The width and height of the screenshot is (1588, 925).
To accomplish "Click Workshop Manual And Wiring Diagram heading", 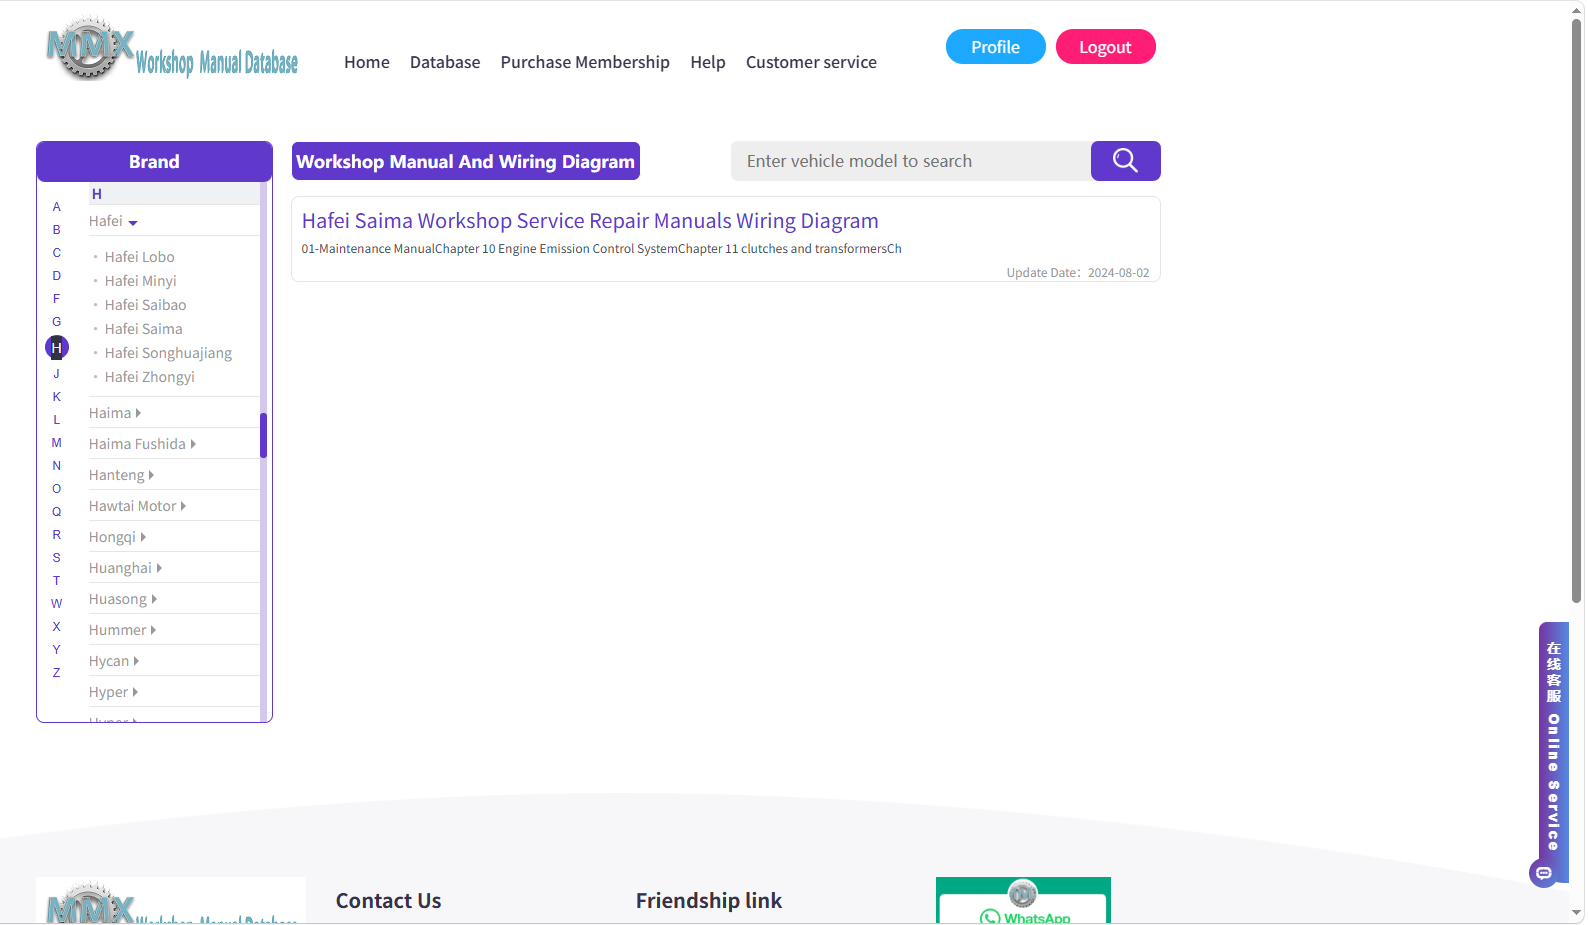I will tap(466, 161).
